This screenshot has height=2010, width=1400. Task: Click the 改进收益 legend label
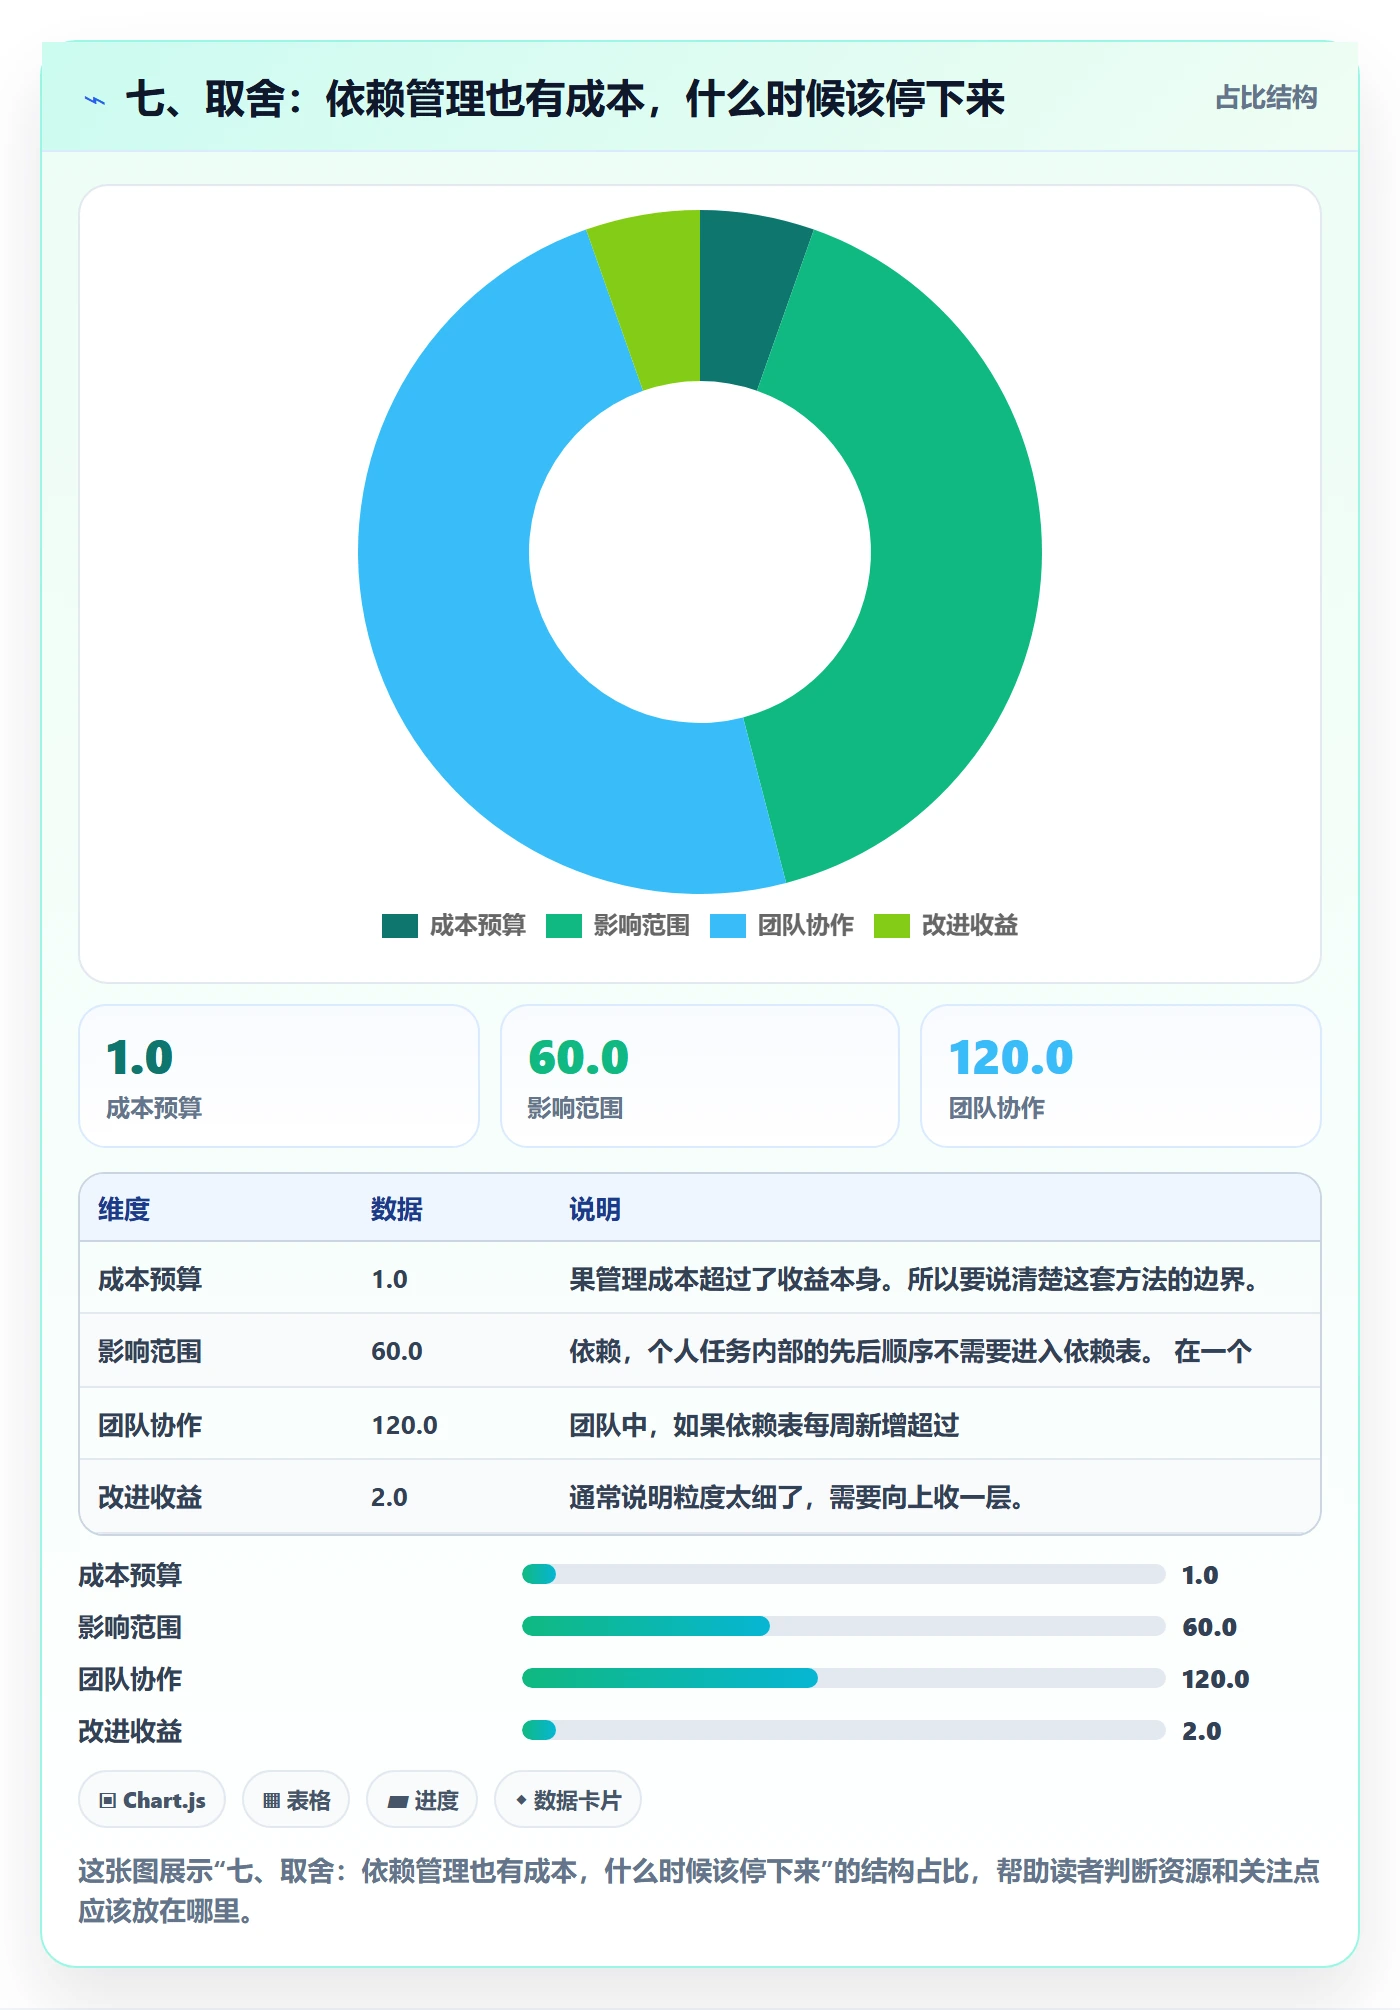(x=970, y=926)
